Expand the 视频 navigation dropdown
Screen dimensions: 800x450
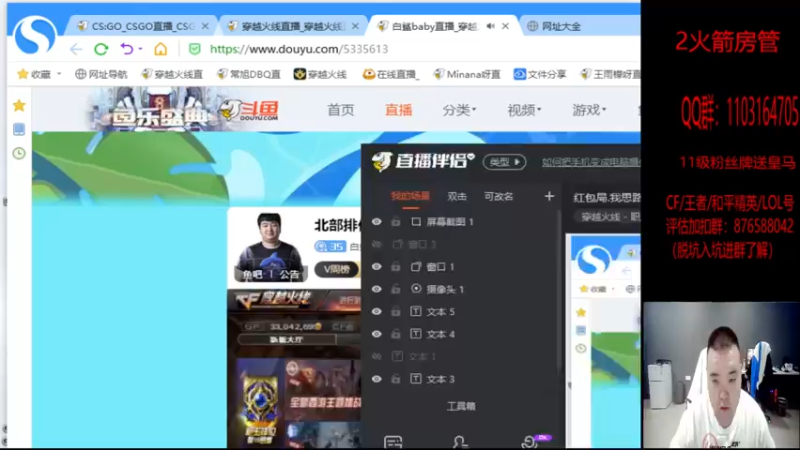(x=539, y=109)
